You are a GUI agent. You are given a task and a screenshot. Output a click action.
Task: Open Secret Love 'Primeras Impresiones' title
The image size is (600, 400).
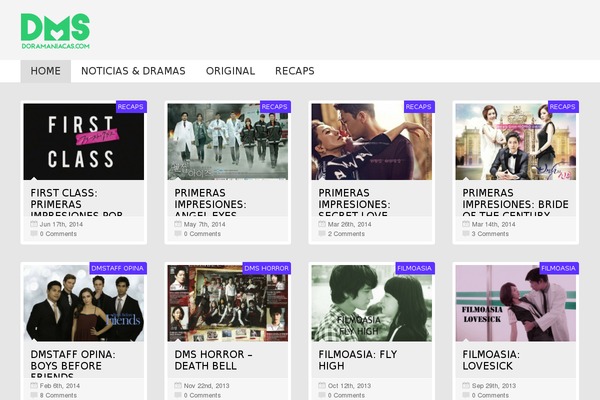(354, 203)
